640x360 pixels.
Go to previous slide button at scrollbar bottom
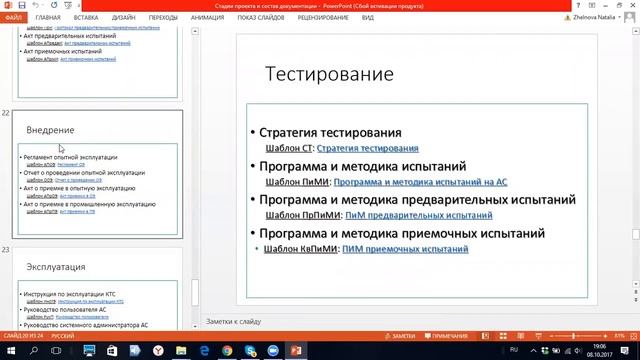[x=636, y=292]
